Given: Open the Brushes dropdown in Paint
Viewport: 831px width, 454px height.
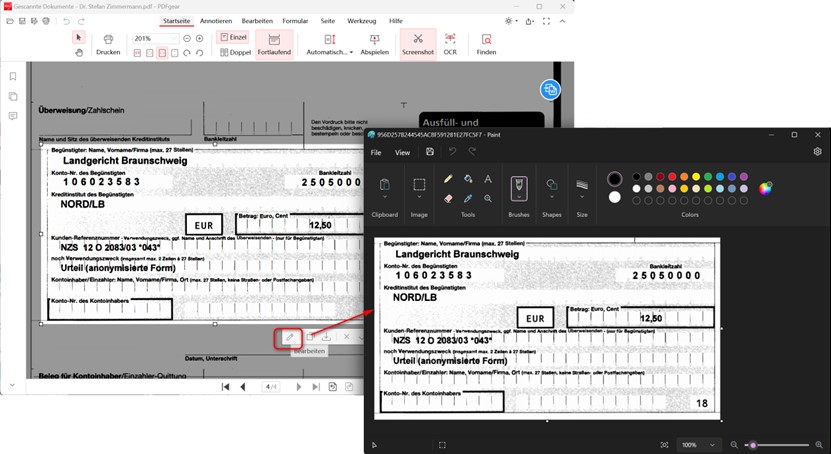Looking at the screenshot, I should 519,197.
